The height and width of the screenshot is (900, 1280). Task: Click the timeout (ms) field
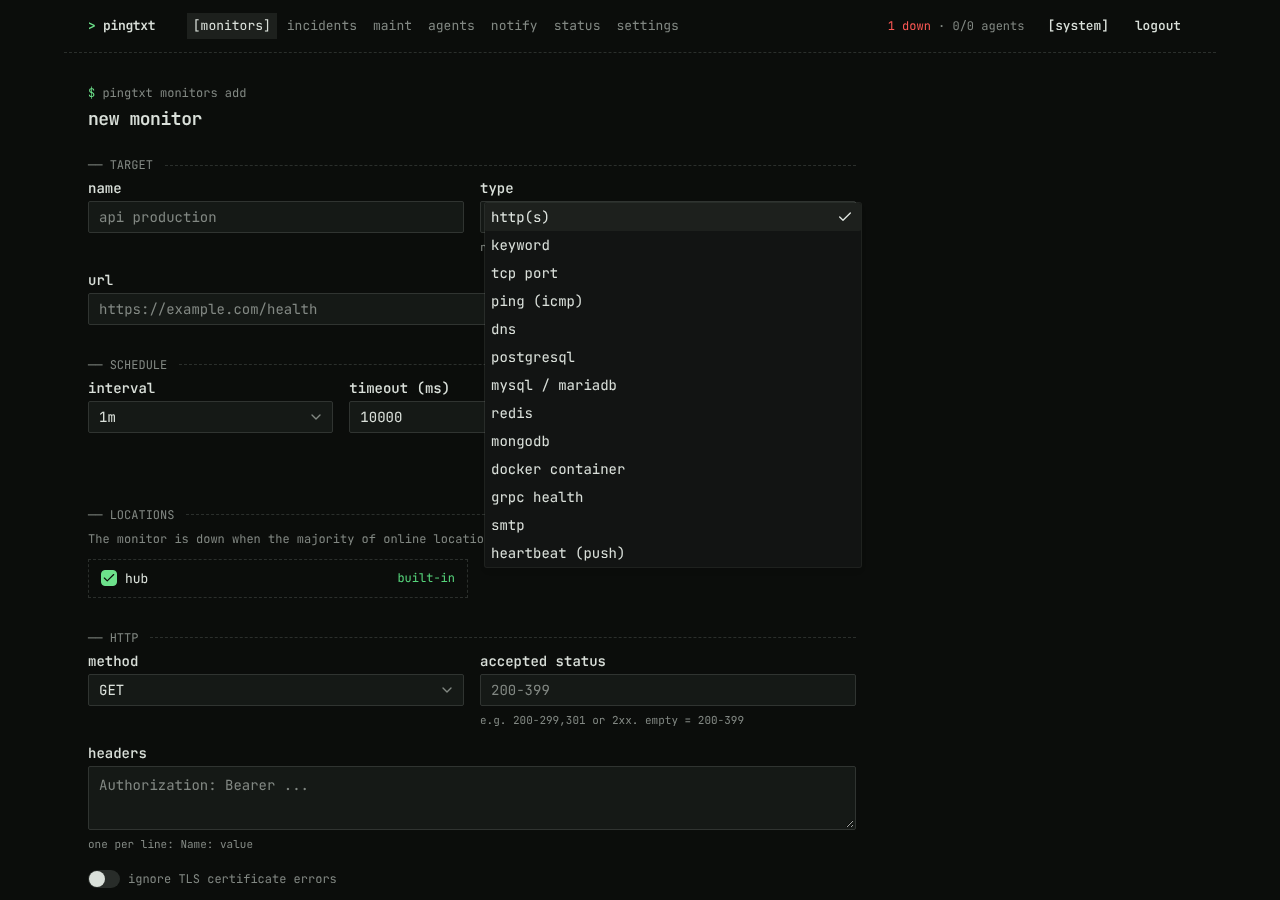click(417, 417)
